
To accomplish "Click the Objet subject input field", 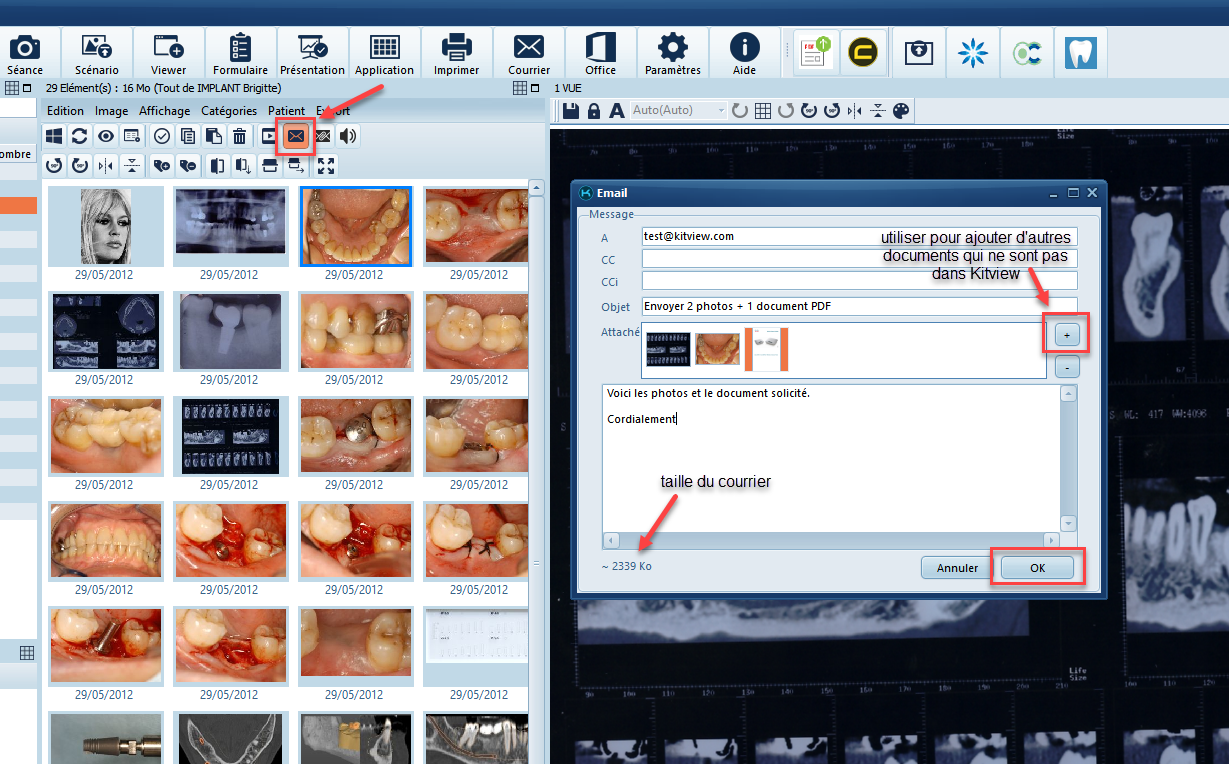I will pos(859,306).
